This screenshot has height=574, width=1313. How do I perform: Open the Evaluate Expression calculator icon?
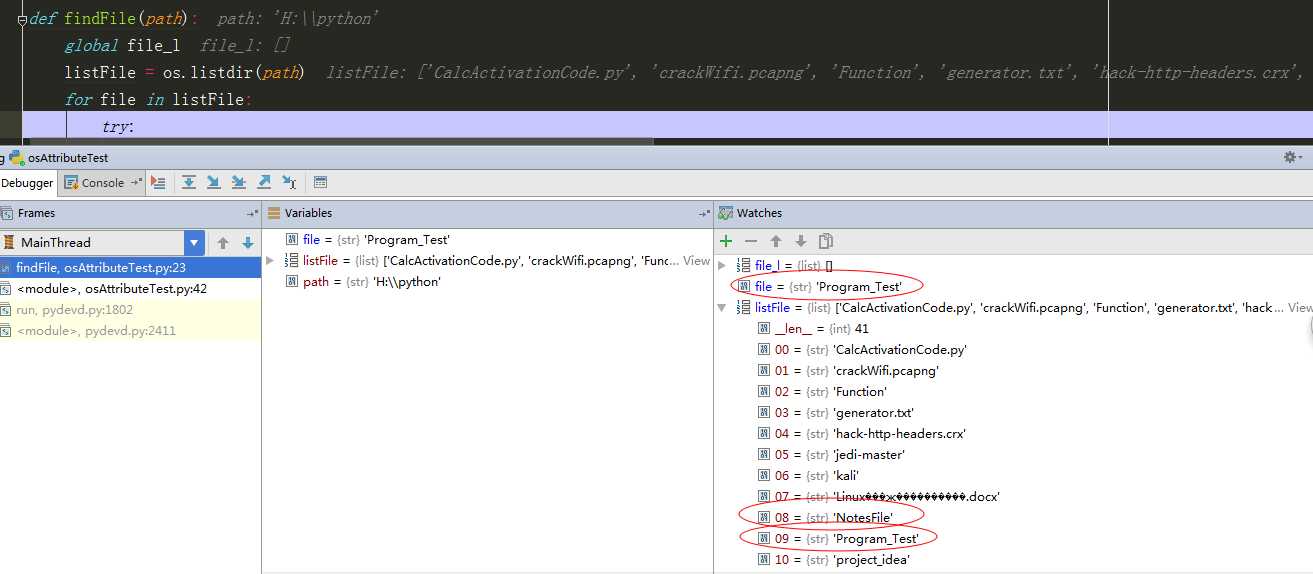click(320, 182)
